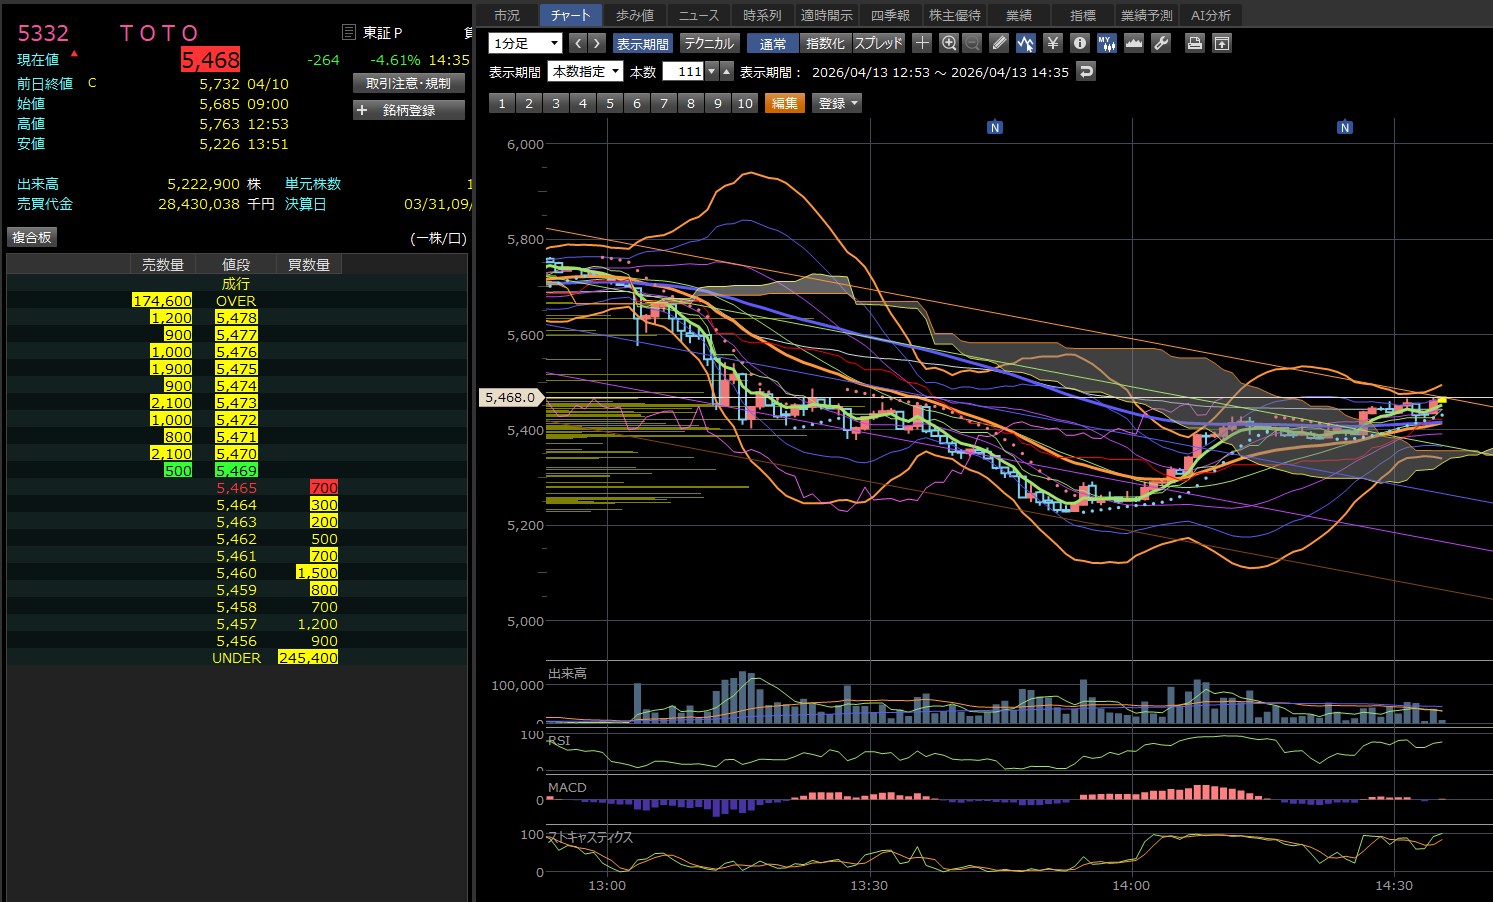
Task: Print the chart with printer icon
Action: [1194, 43]
